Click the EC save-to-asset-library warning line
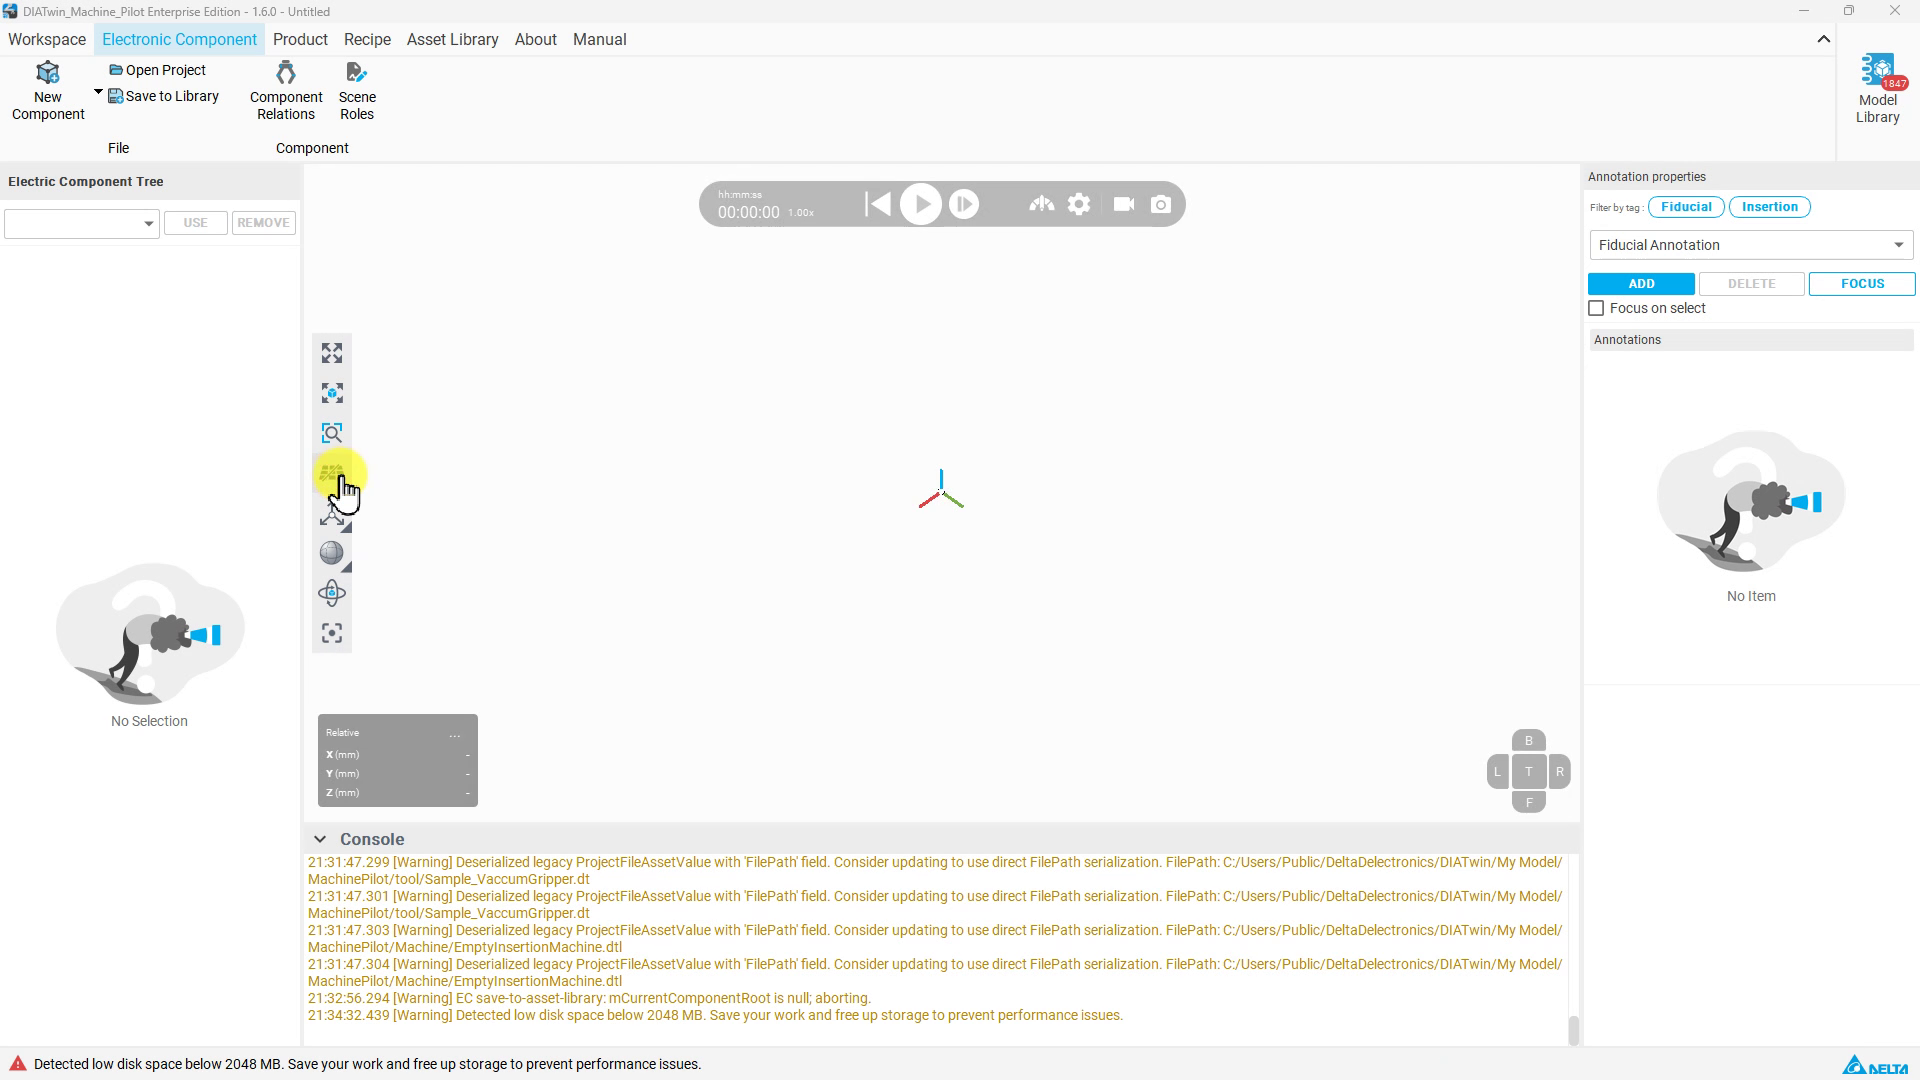This screenshot has height=1080, width=1920. coord(589,998)
